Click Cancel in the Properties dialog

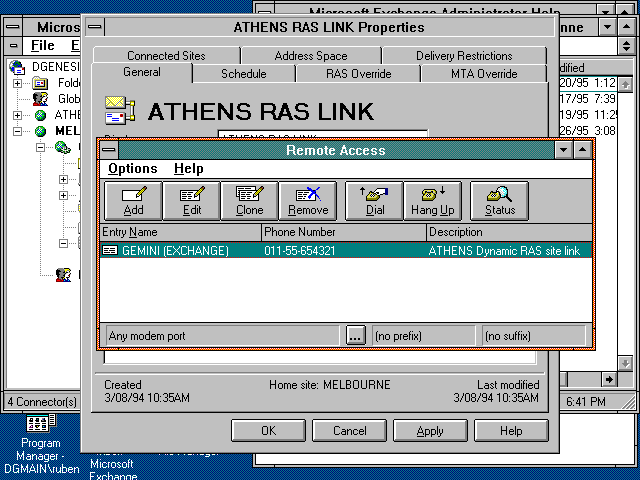point(349,431)
